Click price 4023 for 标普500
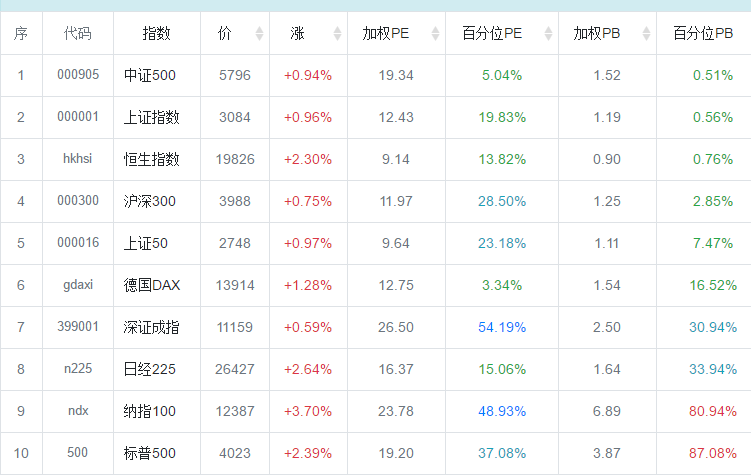Screen dimensions: 751x475 (235, 453)
